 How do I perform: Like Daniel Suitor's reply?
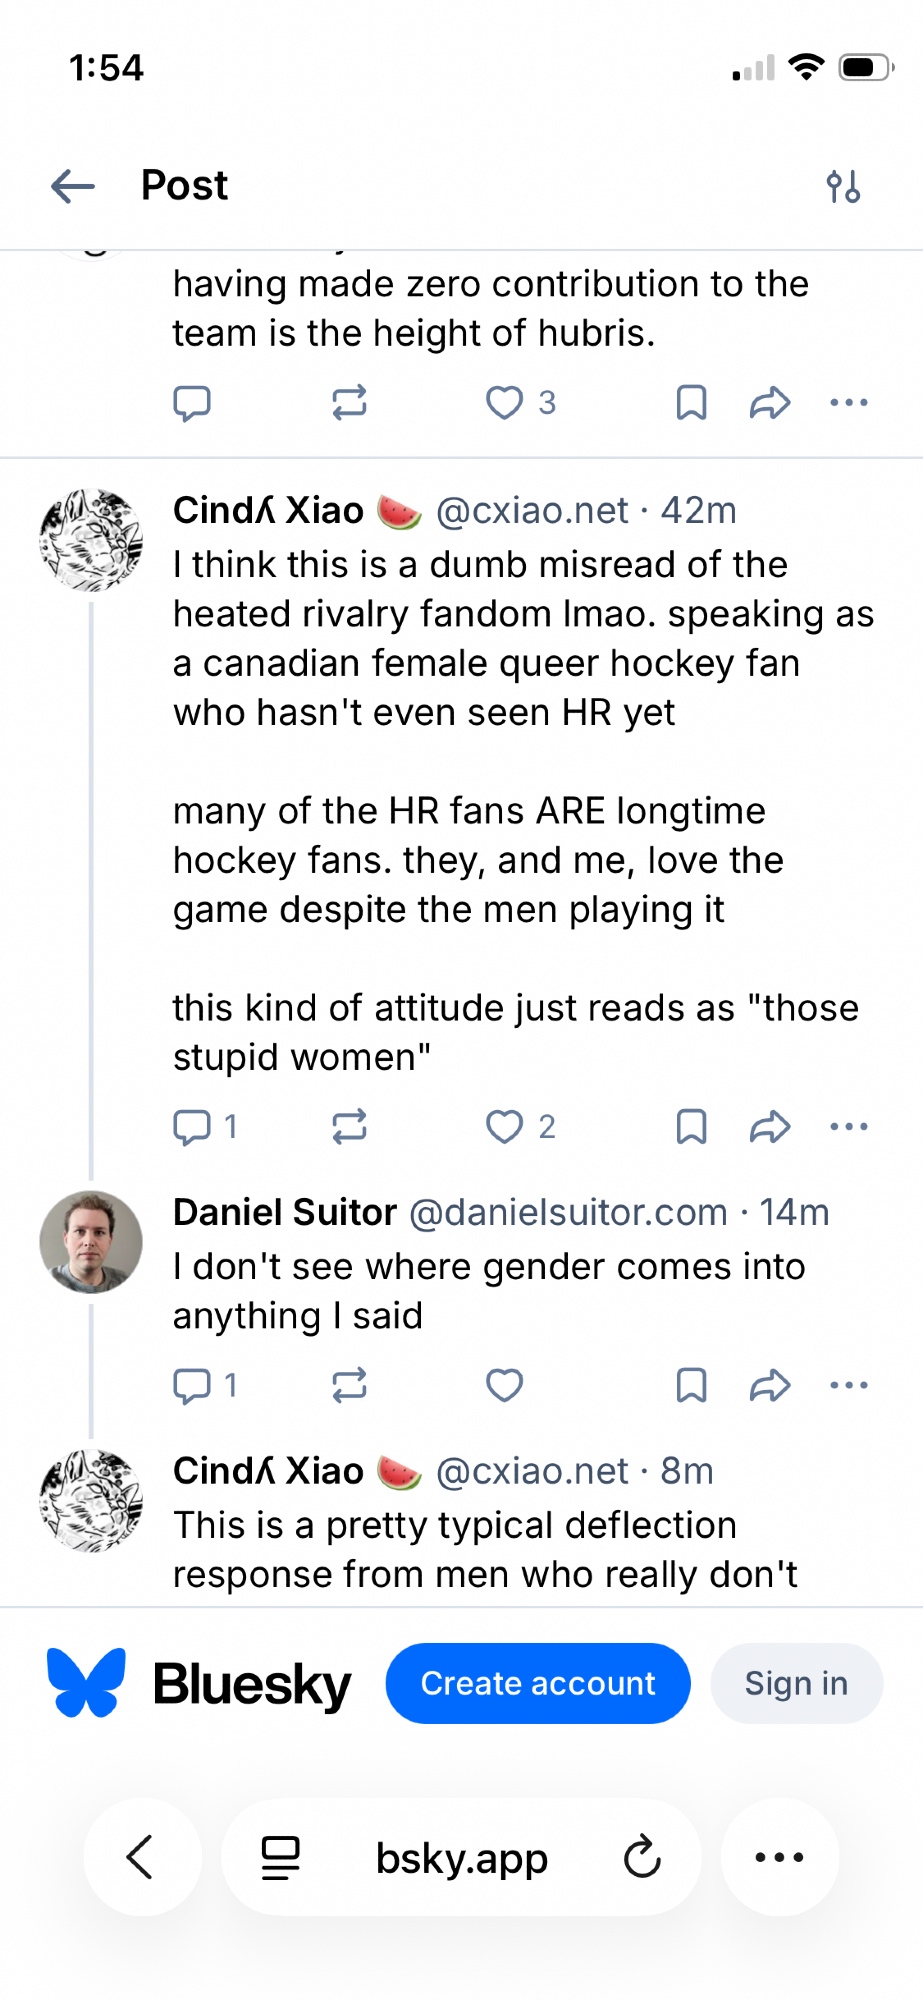[x=504, y=1385]
